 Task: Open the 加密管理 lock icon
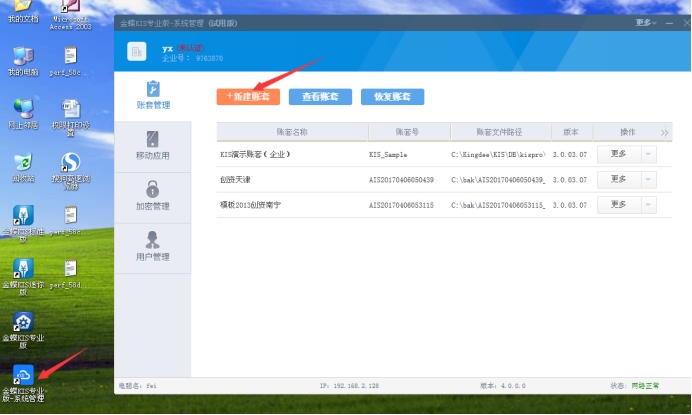click(x=153, y=189)
